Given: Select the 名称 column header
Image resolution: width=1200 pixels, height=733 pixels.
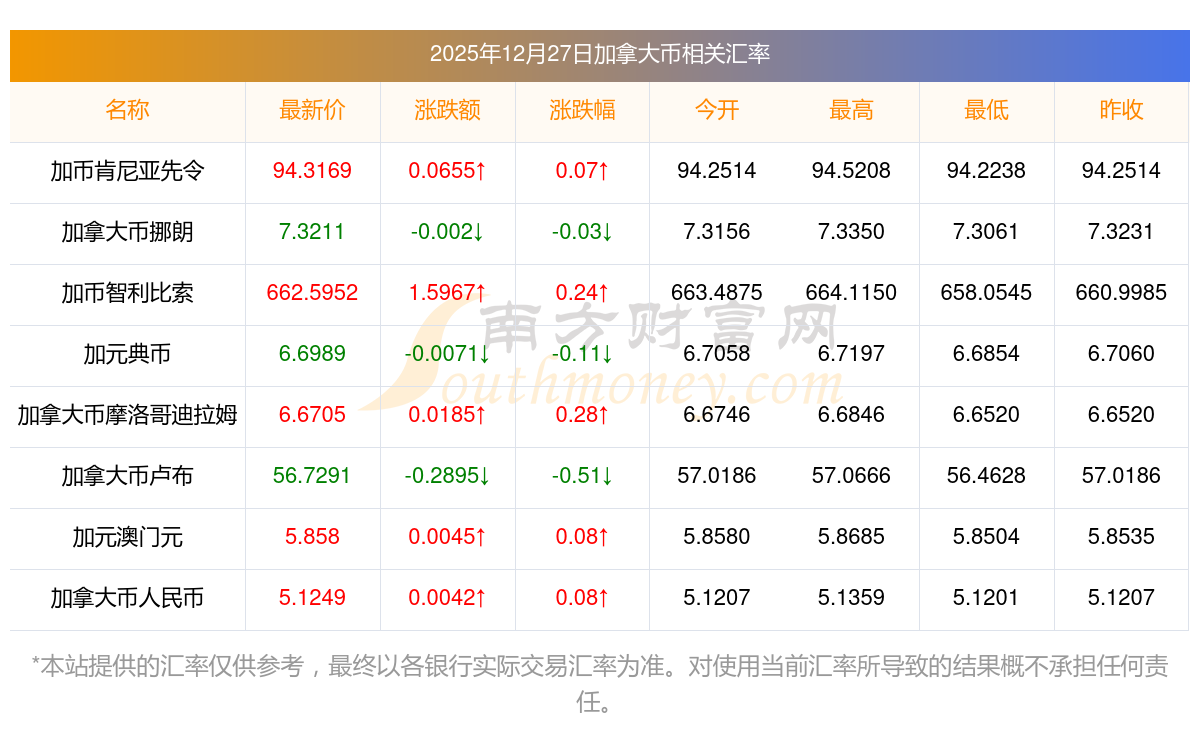Looking at the screenshot, I should (127, 110).
